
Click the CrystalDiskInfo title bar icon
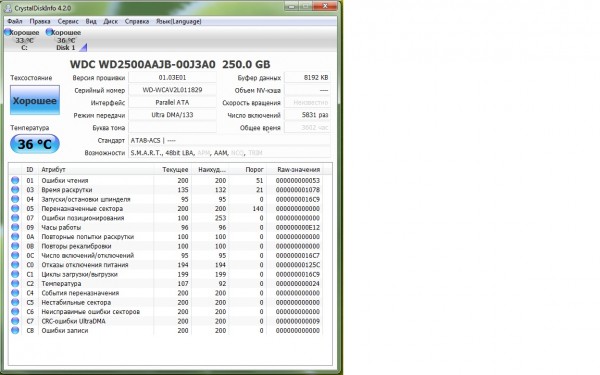8,8
